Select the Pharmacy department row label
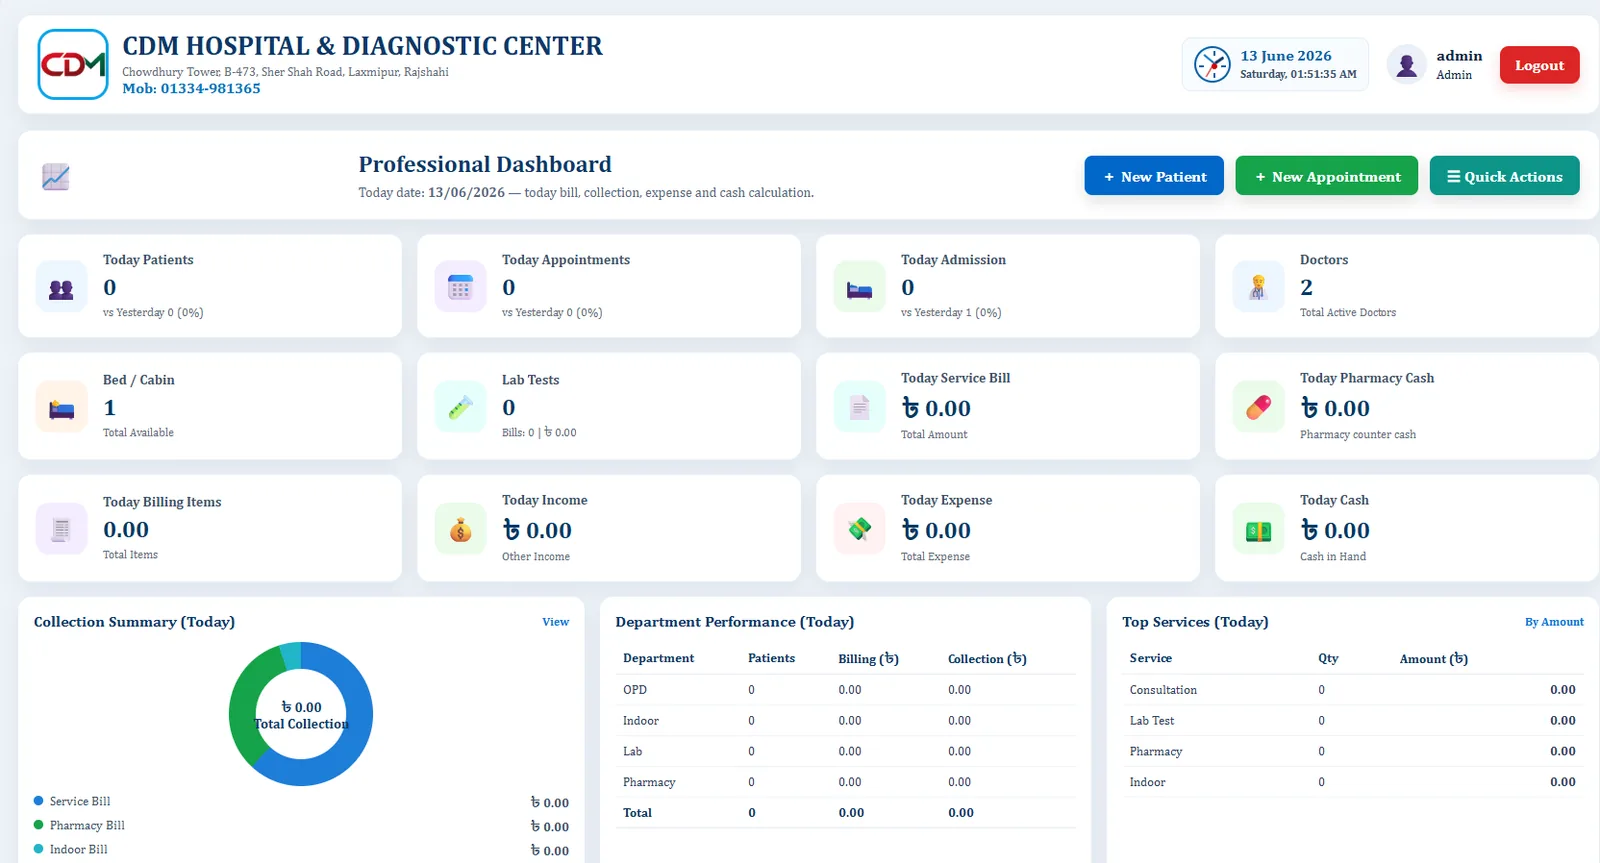This screenshot has width=1600, height=863. coord(649,782)
